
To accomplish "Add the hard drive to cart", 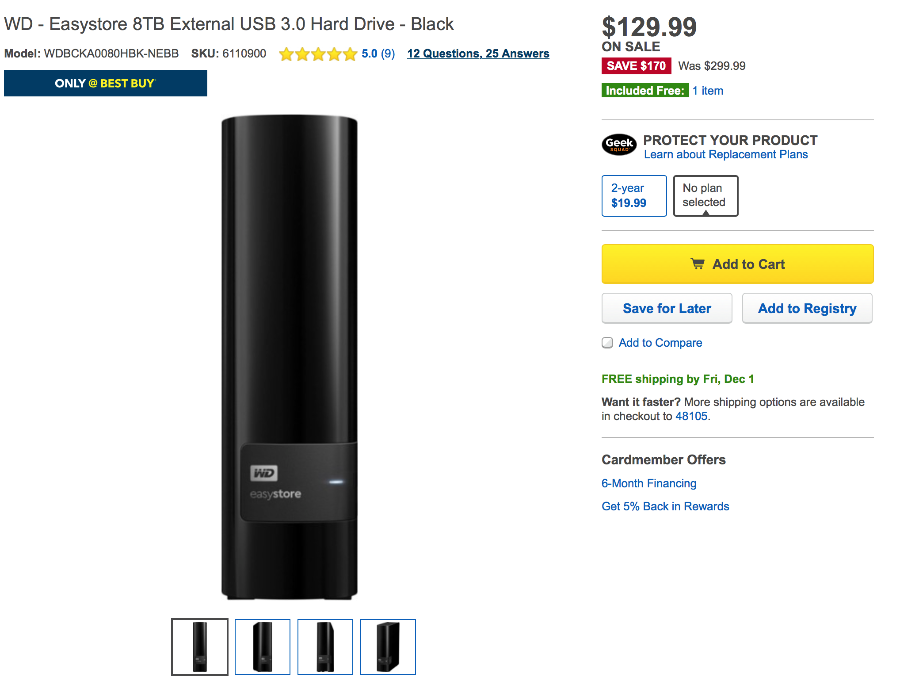I will 738,264.
